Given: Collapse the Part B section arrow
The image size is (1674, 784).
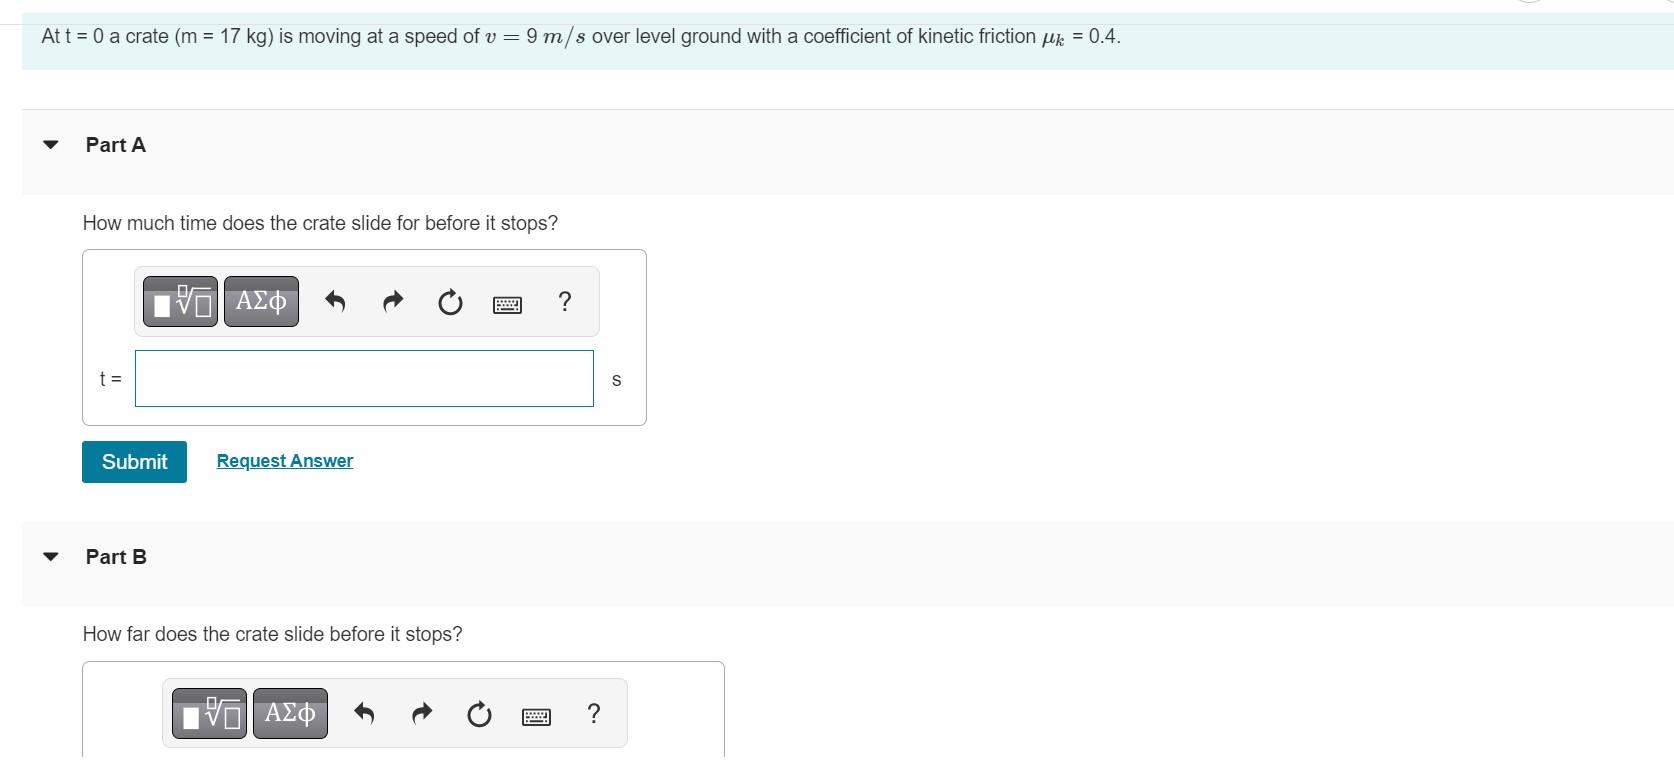Looking at the screenshot, I should point(51,557).
